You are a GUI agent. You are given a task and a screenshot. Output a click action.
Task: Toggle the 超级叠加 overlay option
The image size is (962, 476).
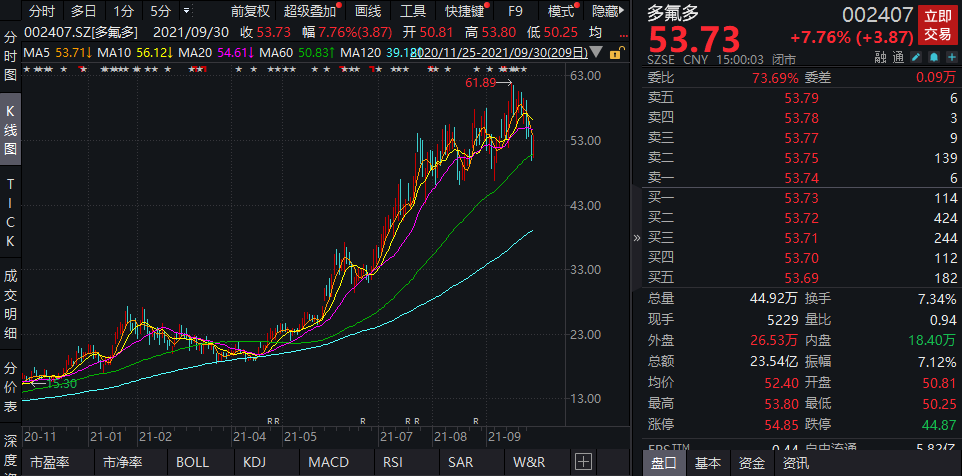pos(309,12)
